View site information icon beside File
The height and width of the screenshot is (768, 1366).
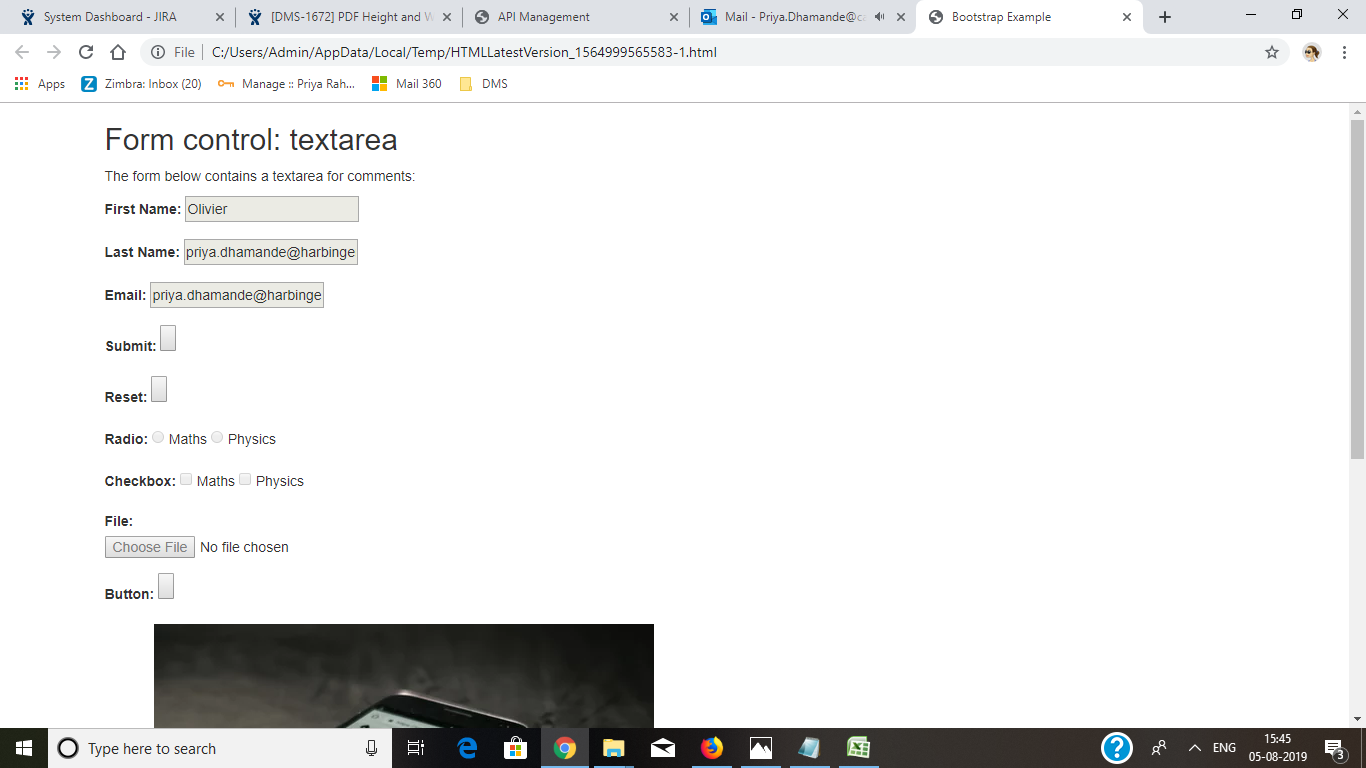click(158, 52)
